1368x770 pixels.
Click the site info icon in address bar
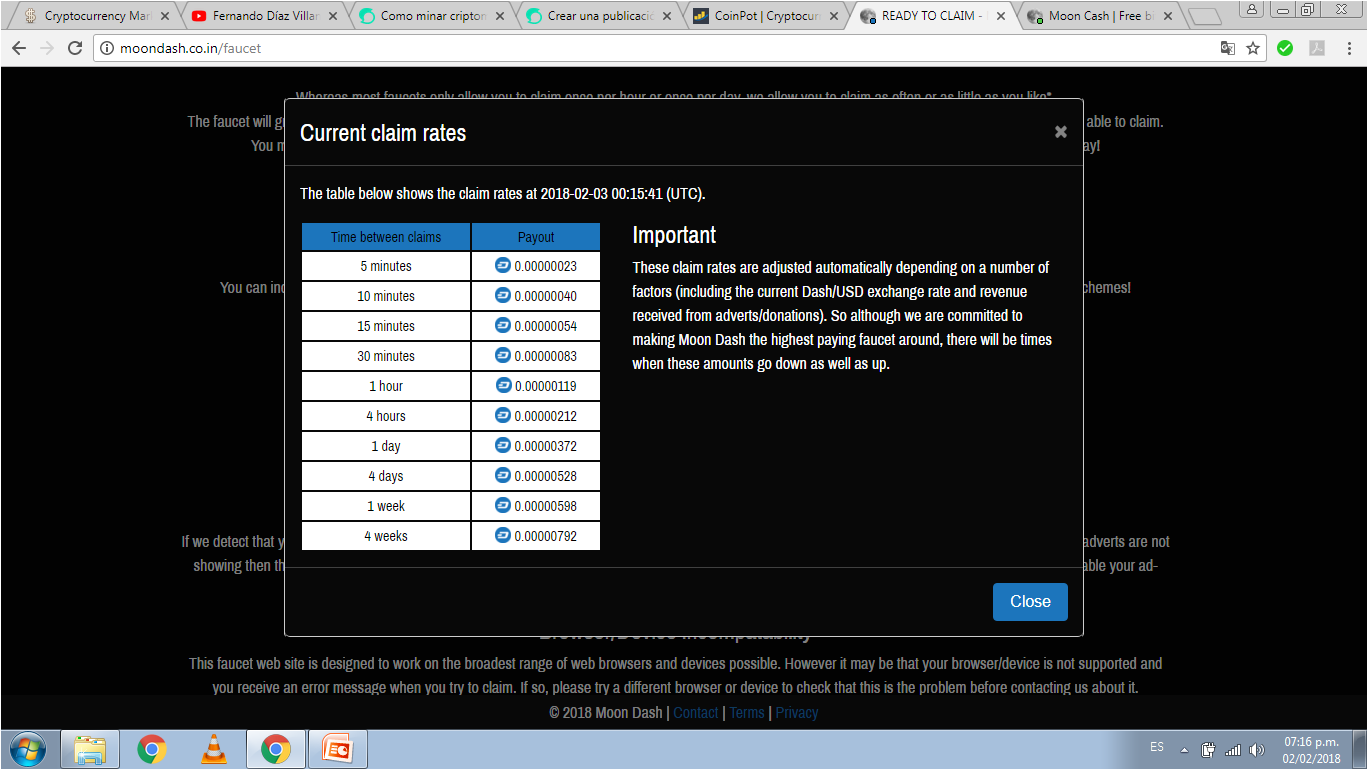(x=108, y=48)
